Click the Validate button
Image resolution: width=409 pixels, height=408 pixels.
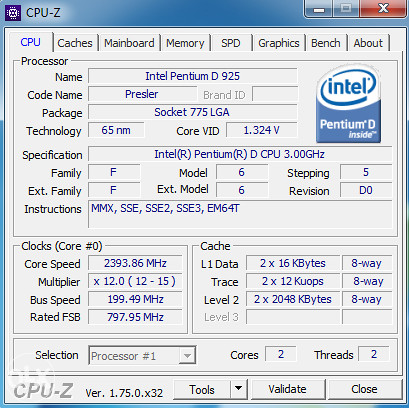(x=287, y=389)
